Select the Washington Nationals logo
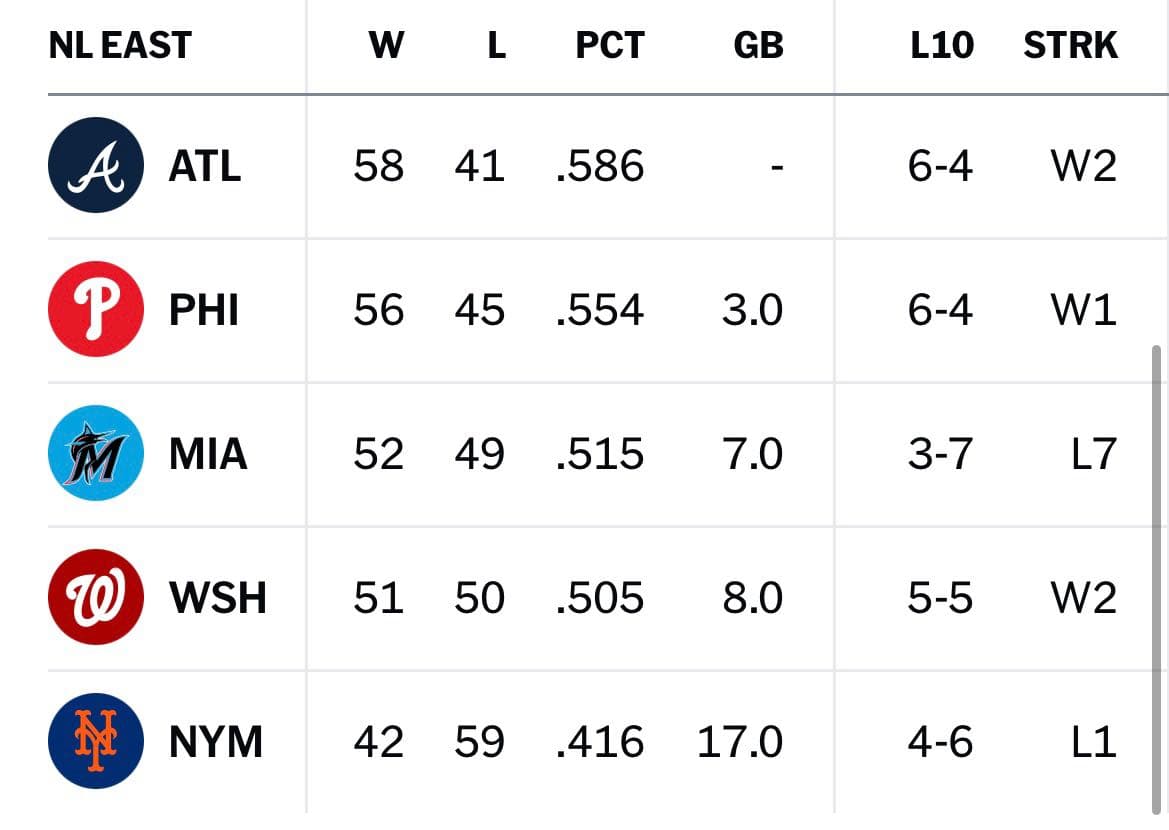Viewport: 1169px width, 830px height. pos(96,597)
